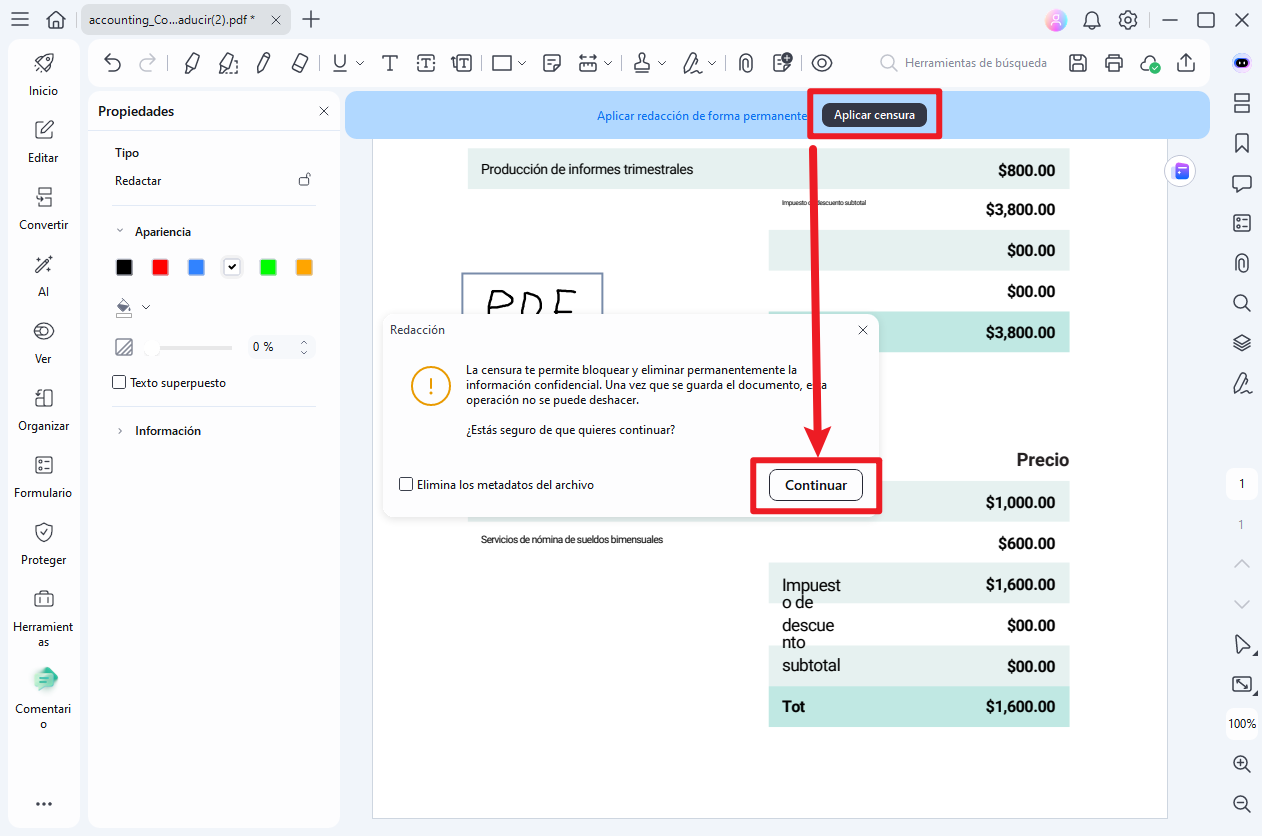Select the Highlighter tool

(x=191, y=62)
